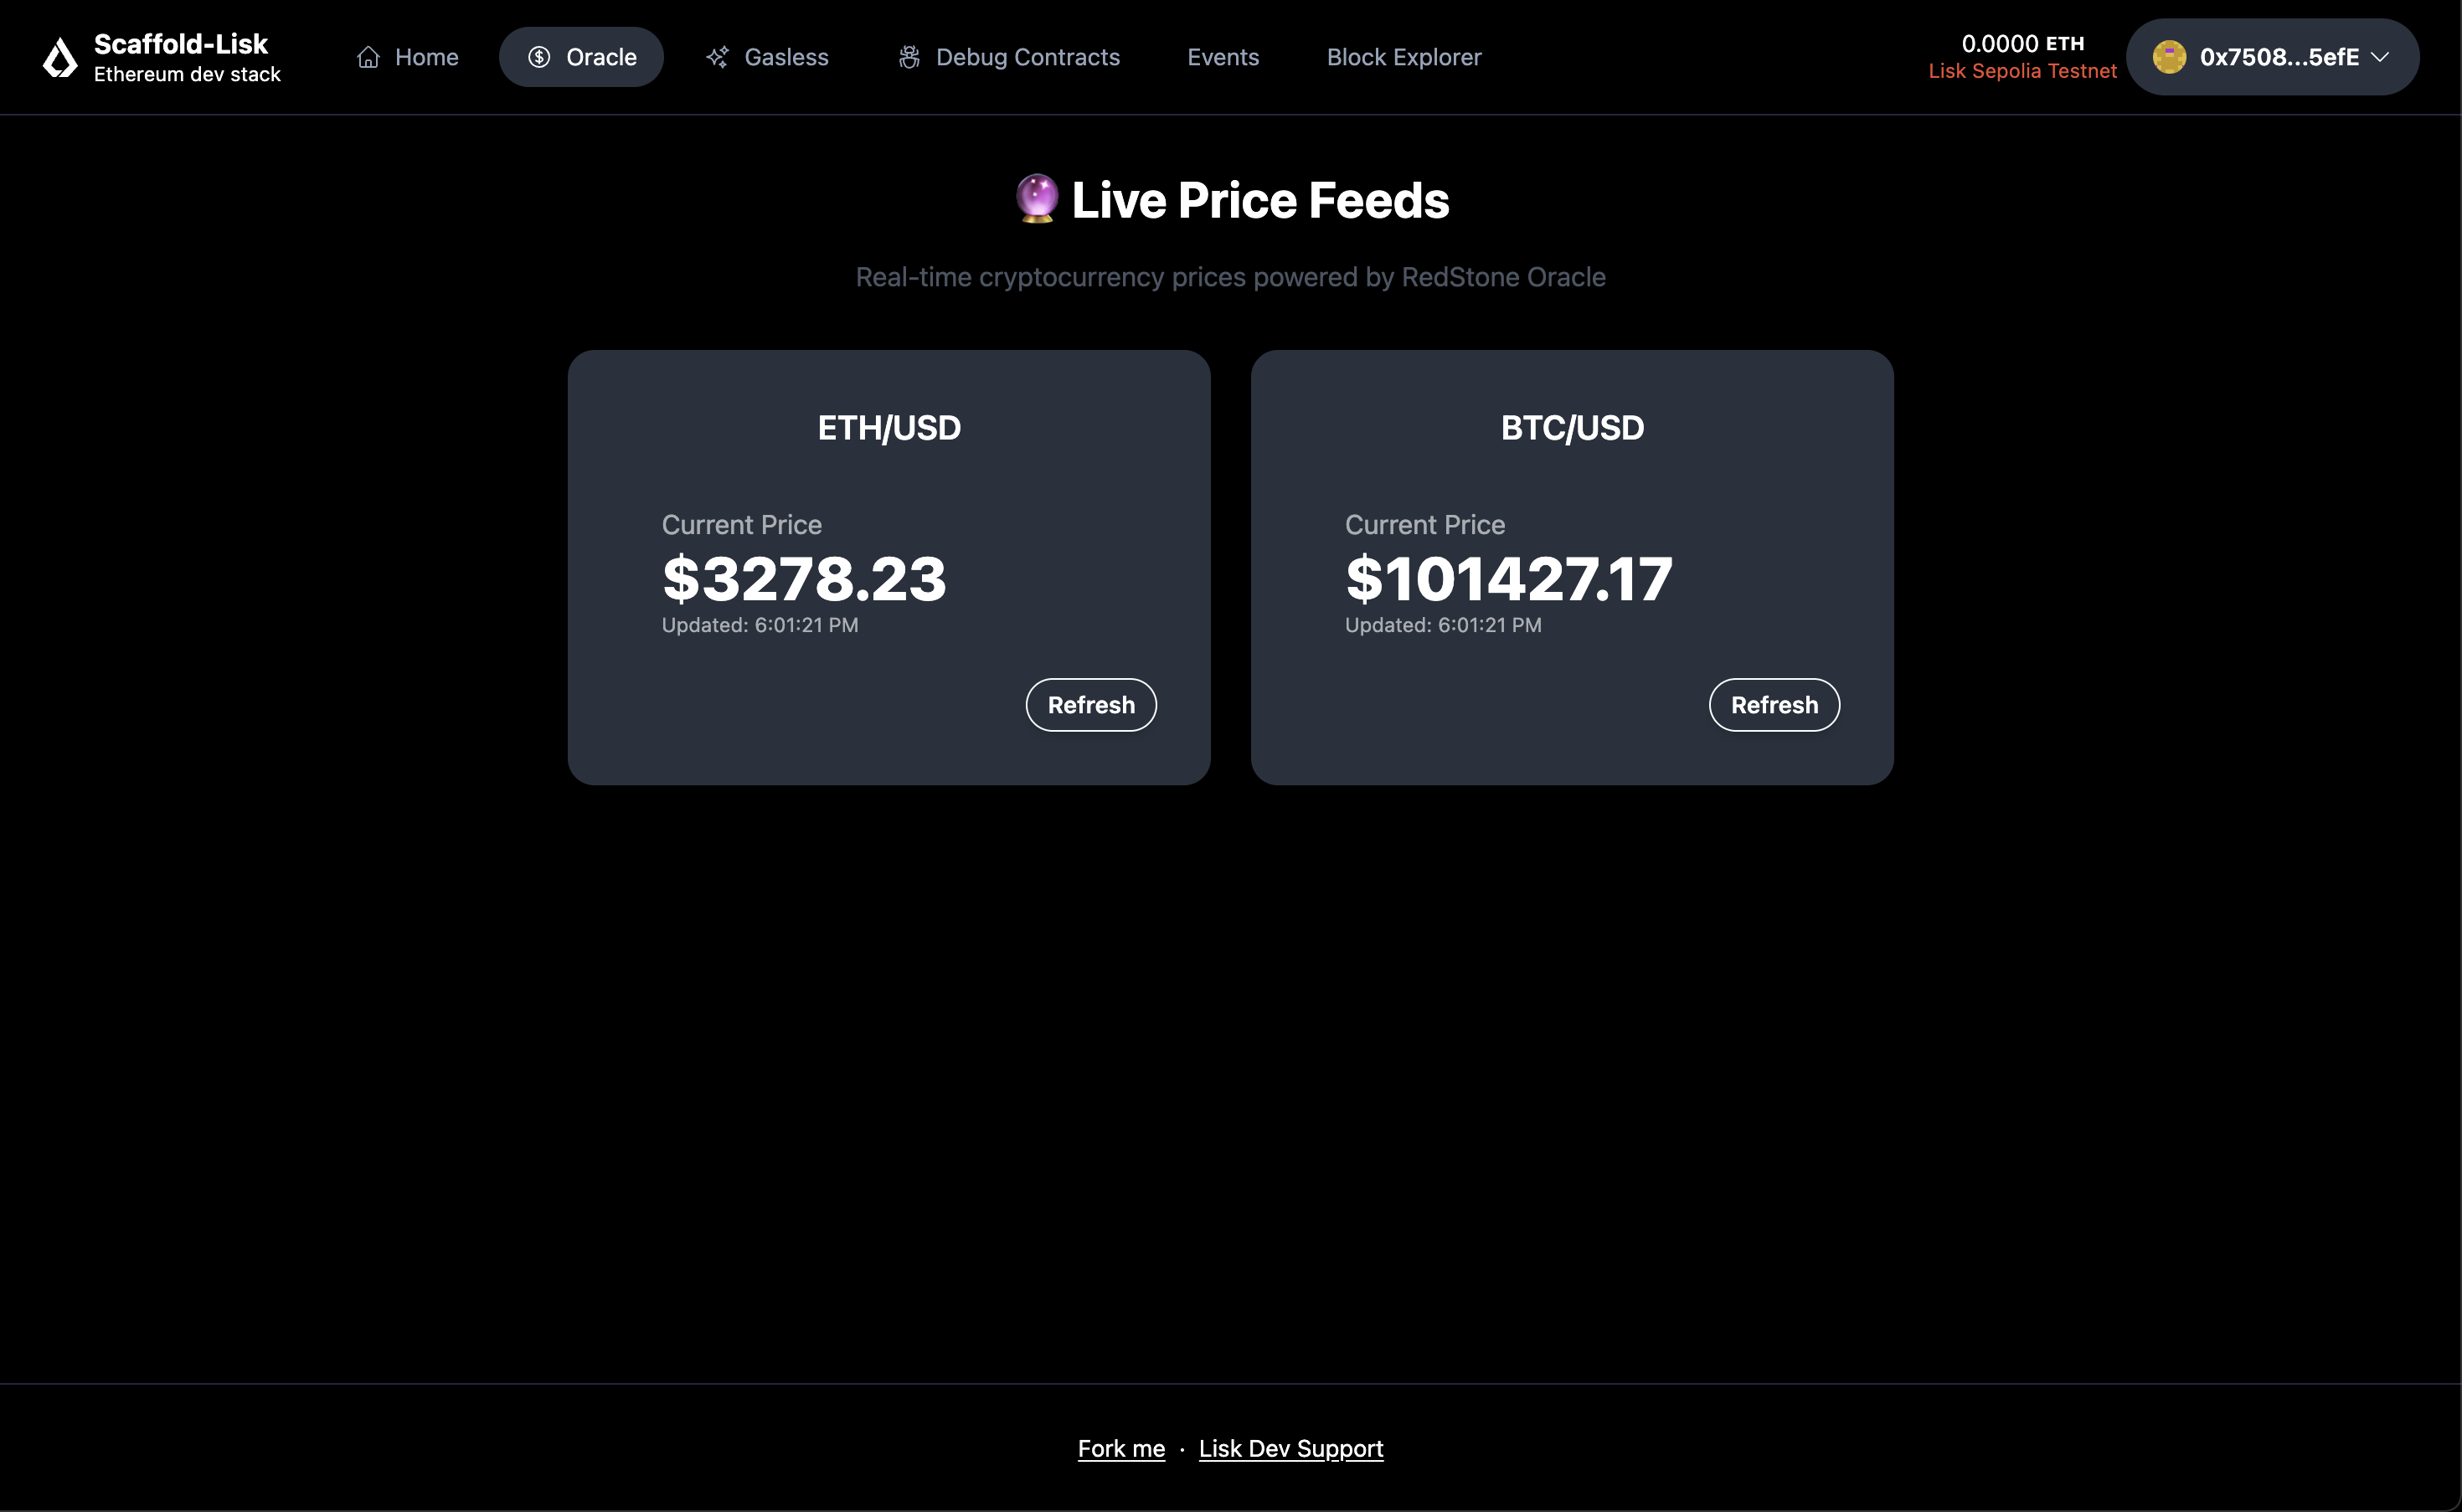Navigate back to Home
The width and height of the screenshot is (2462, 1512).
[x=427, y=57]
